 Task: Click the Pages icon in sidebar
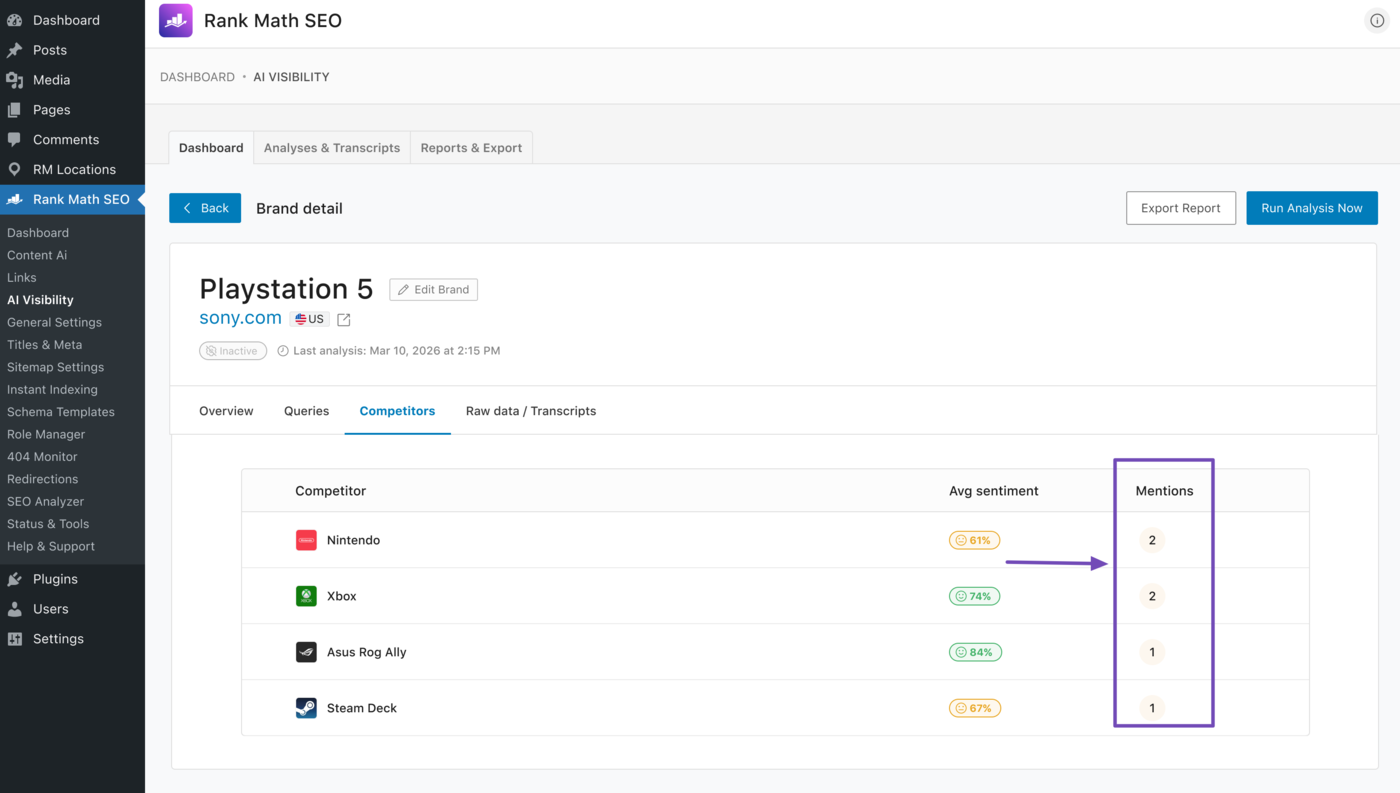[x=15, y=110]
